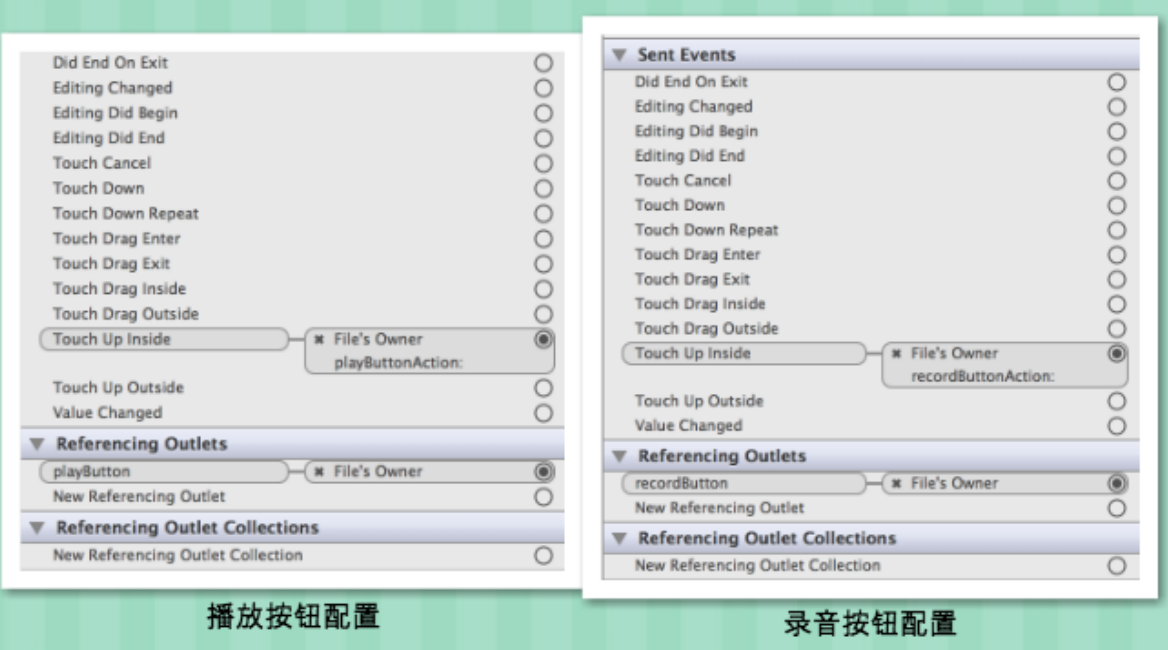This screenshot has height=650, width=1168.
Task: Select the playButton outlet pill
Action: pyautogui.click(x=164, y=471)
